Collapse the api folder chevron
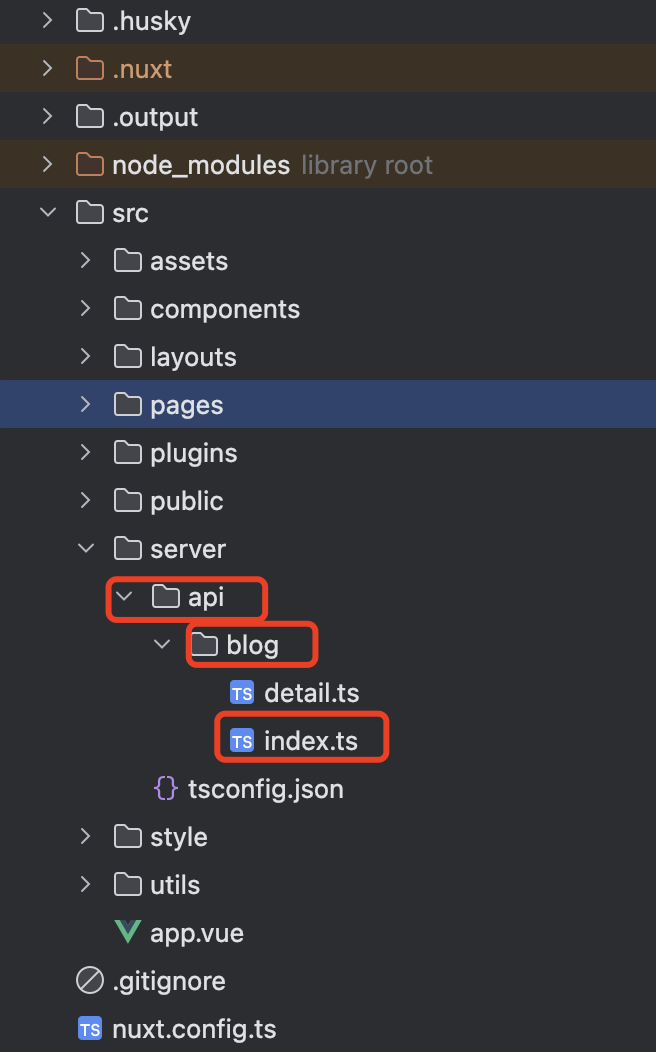656x1052 pixels. tap(124, 597)
